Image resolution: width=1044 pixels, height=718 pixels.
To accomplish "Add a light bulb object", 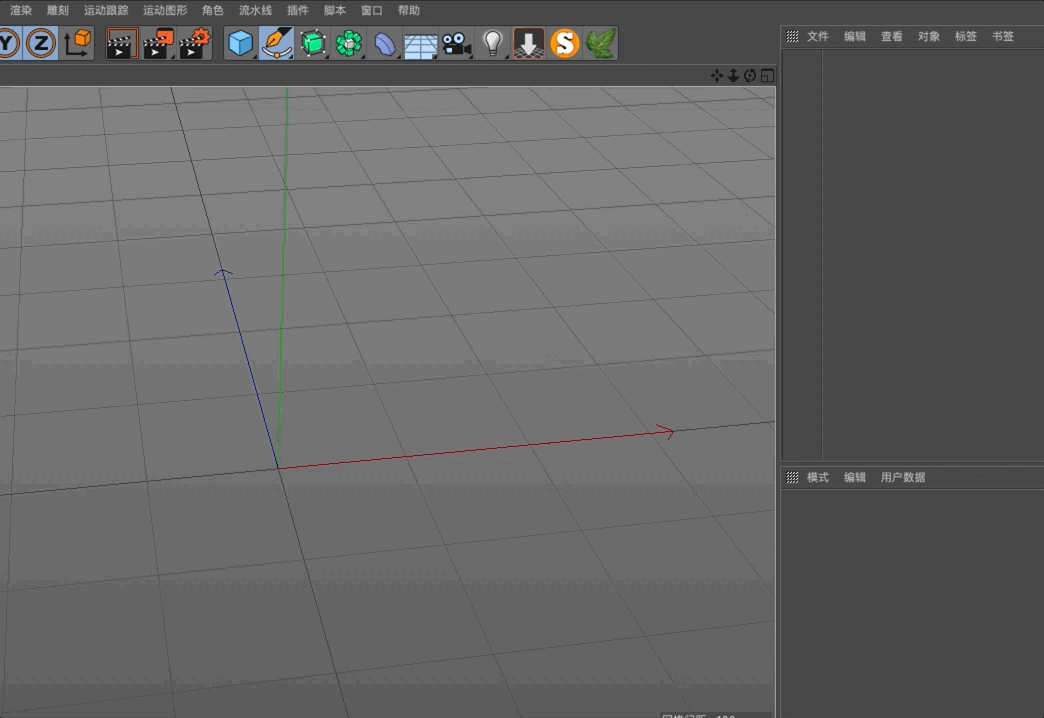I will click(x=493, y=43).
